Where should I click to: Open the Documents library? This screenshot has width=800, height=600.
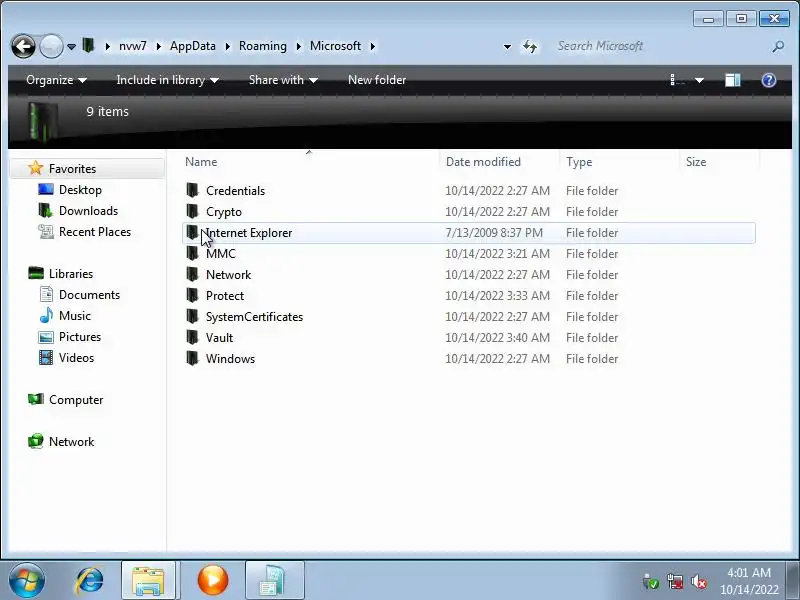pyautogui.click(x=89, y=295)
